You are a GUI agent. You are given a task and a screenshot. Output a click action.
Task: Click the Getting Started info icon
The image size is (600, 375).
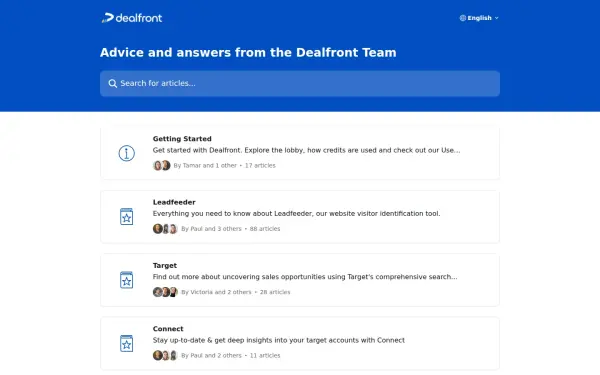(x=127, y=153)
